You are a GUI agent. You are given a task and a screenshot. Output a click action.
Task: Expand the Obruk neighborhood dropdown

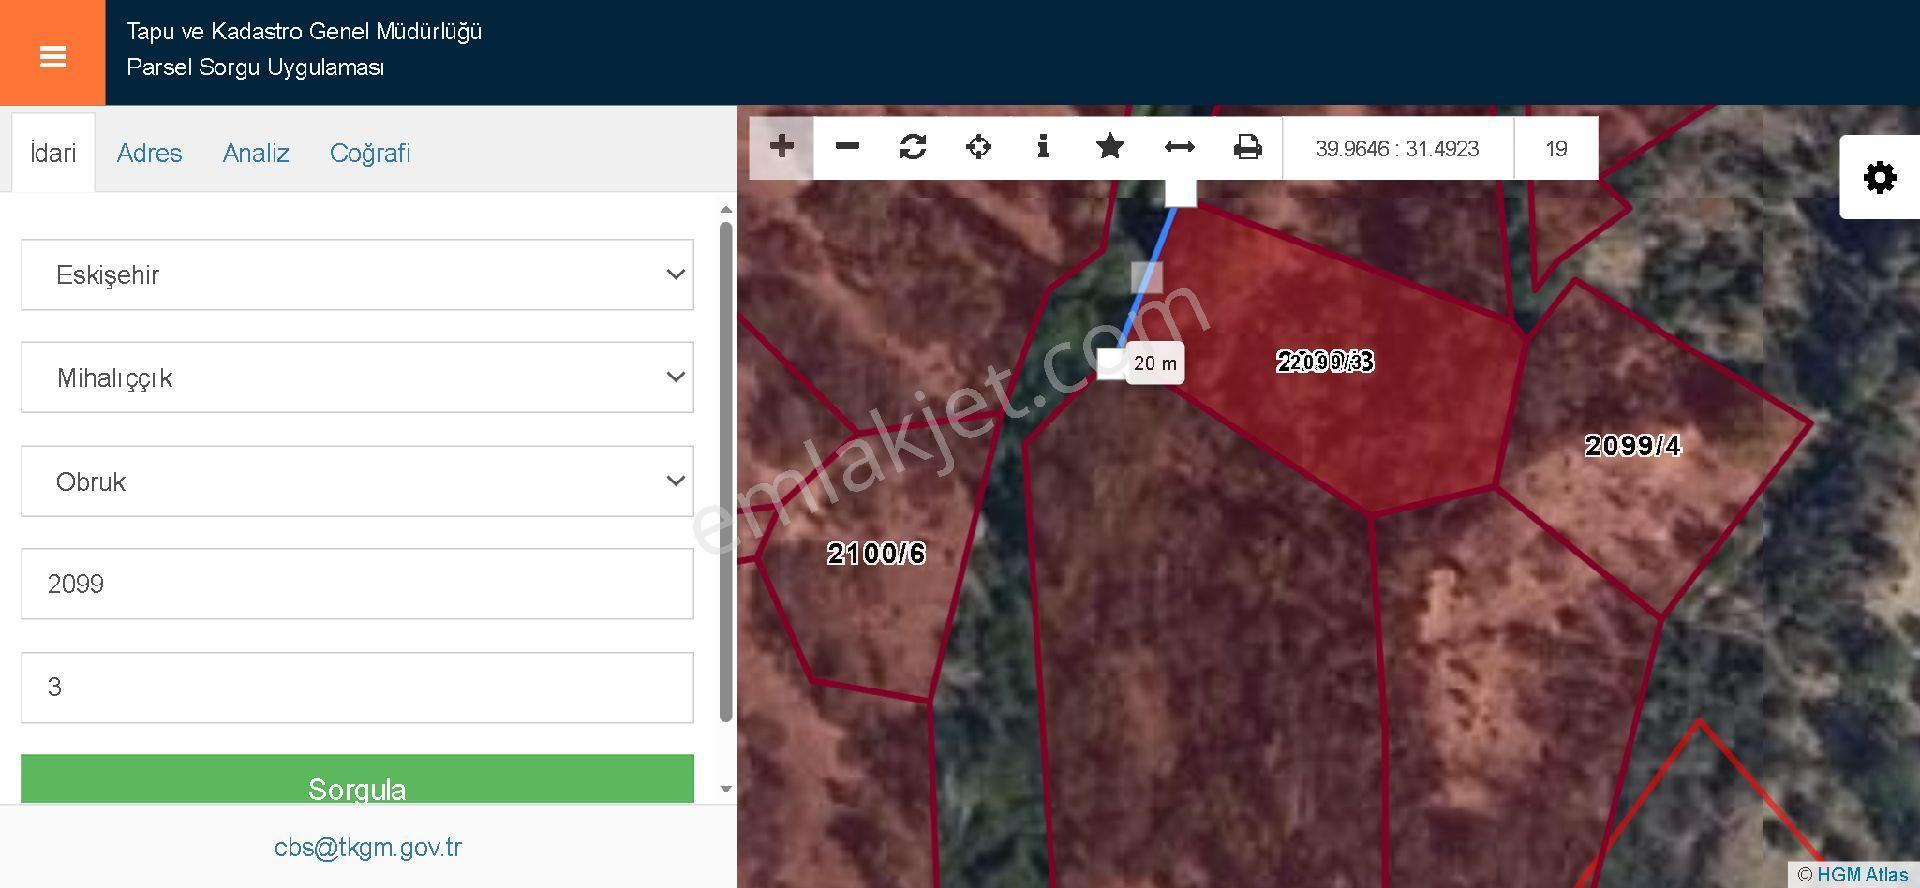click(357, 481)
